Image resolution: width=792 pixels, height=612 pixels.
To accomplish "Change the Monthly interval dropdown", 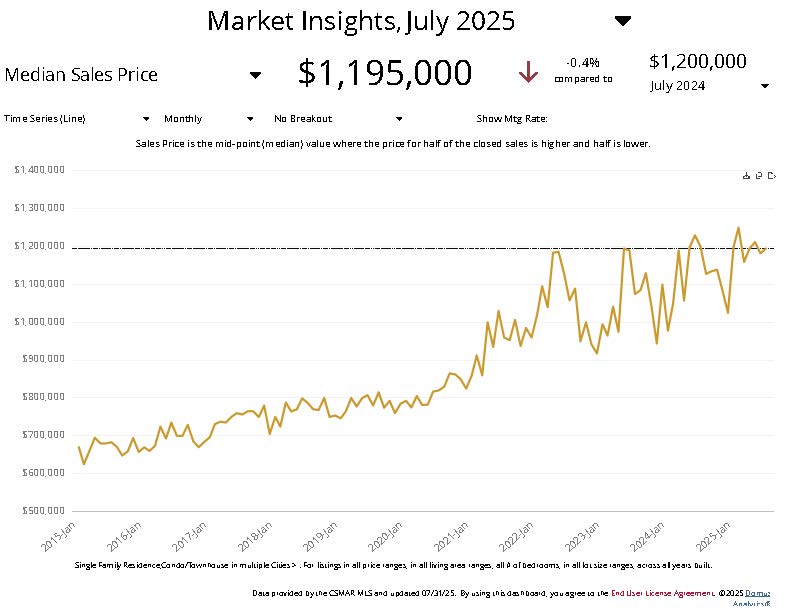I will coord(250,119).
